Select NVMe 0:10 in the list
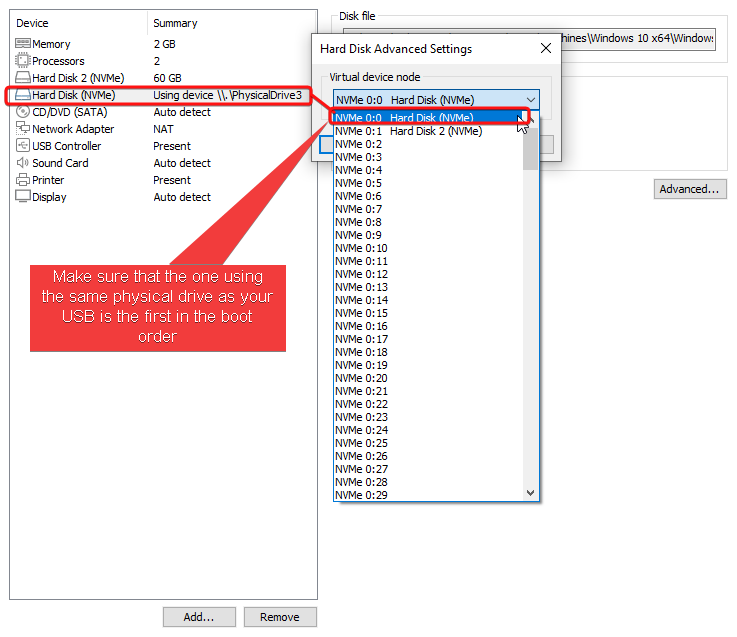This screenshot has height=637, width=737. click(428, 248)
